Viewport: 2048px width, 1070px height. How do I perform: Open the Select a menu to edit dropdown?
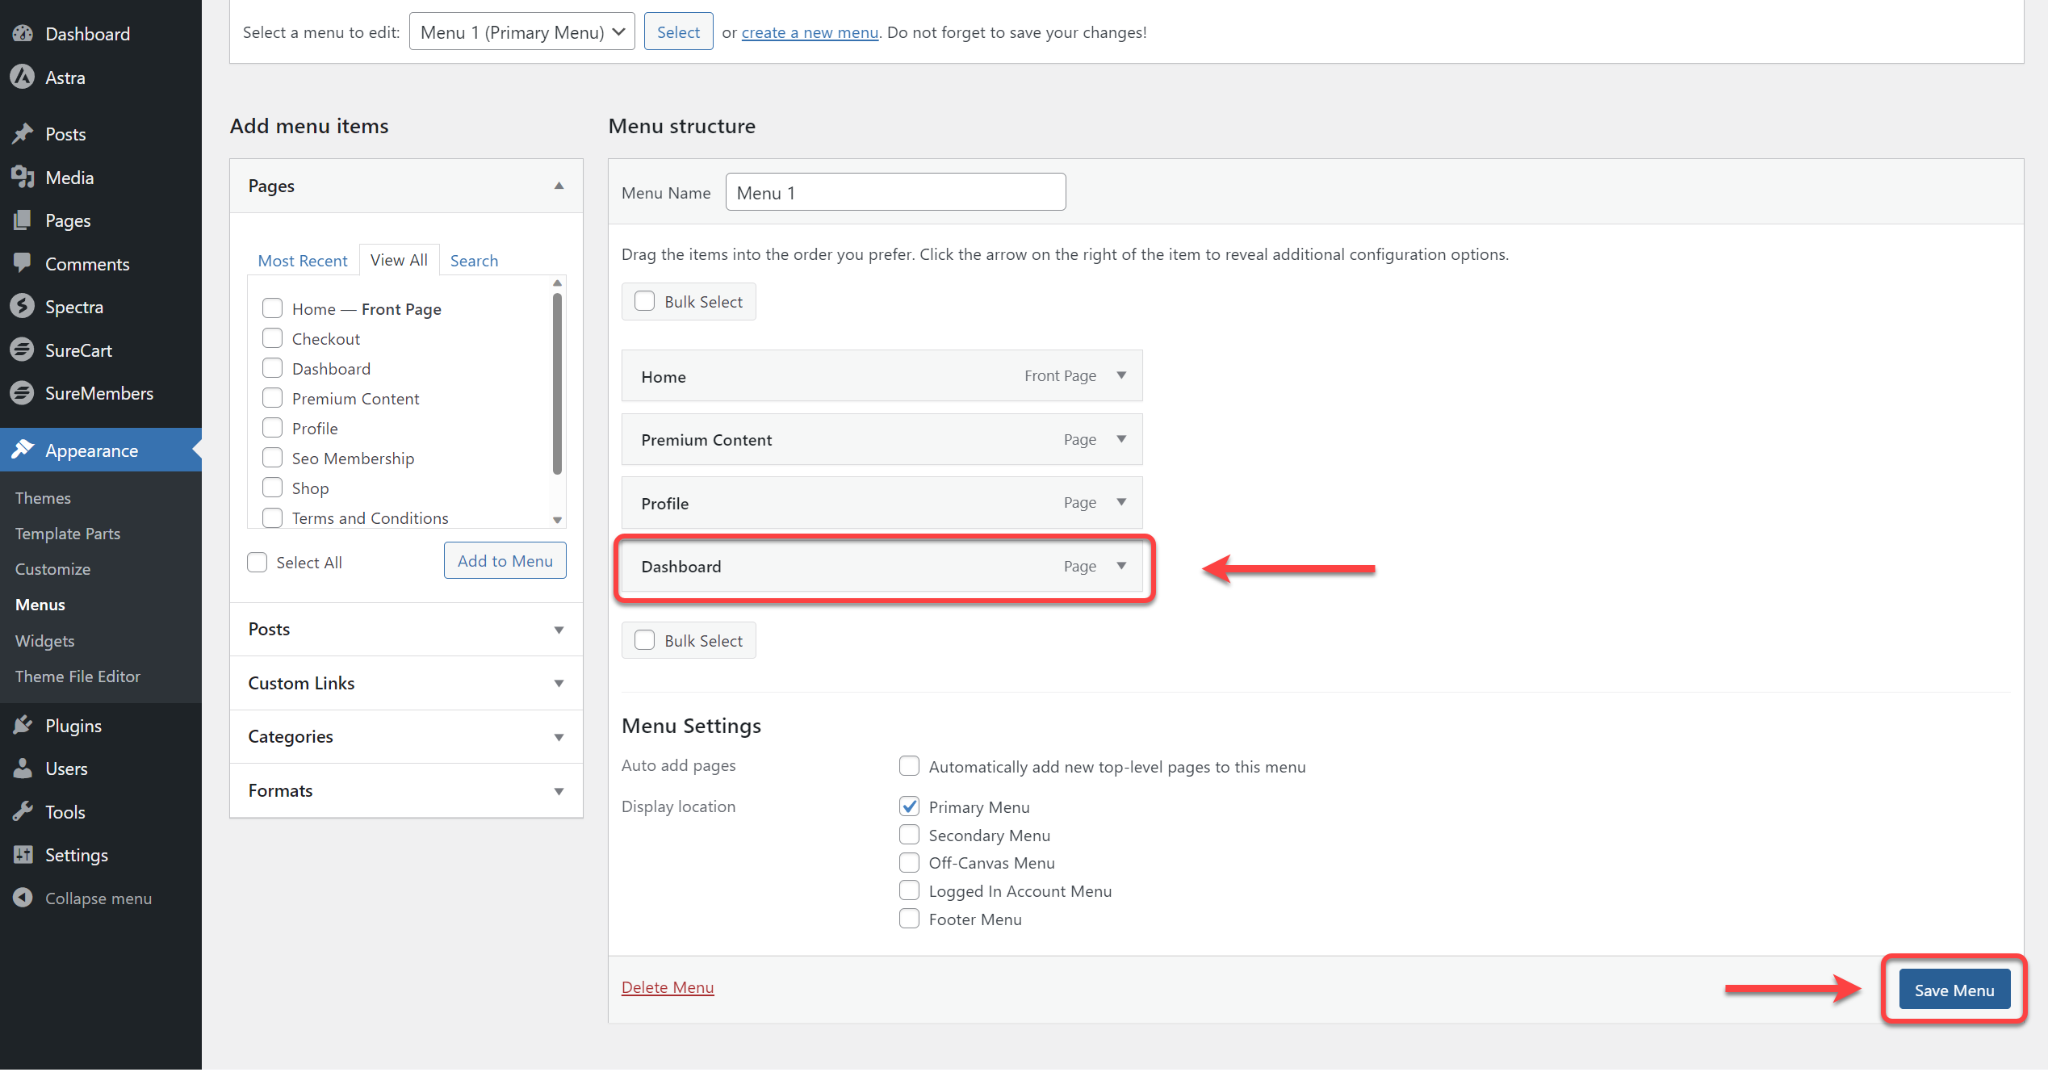pos(522,32)
